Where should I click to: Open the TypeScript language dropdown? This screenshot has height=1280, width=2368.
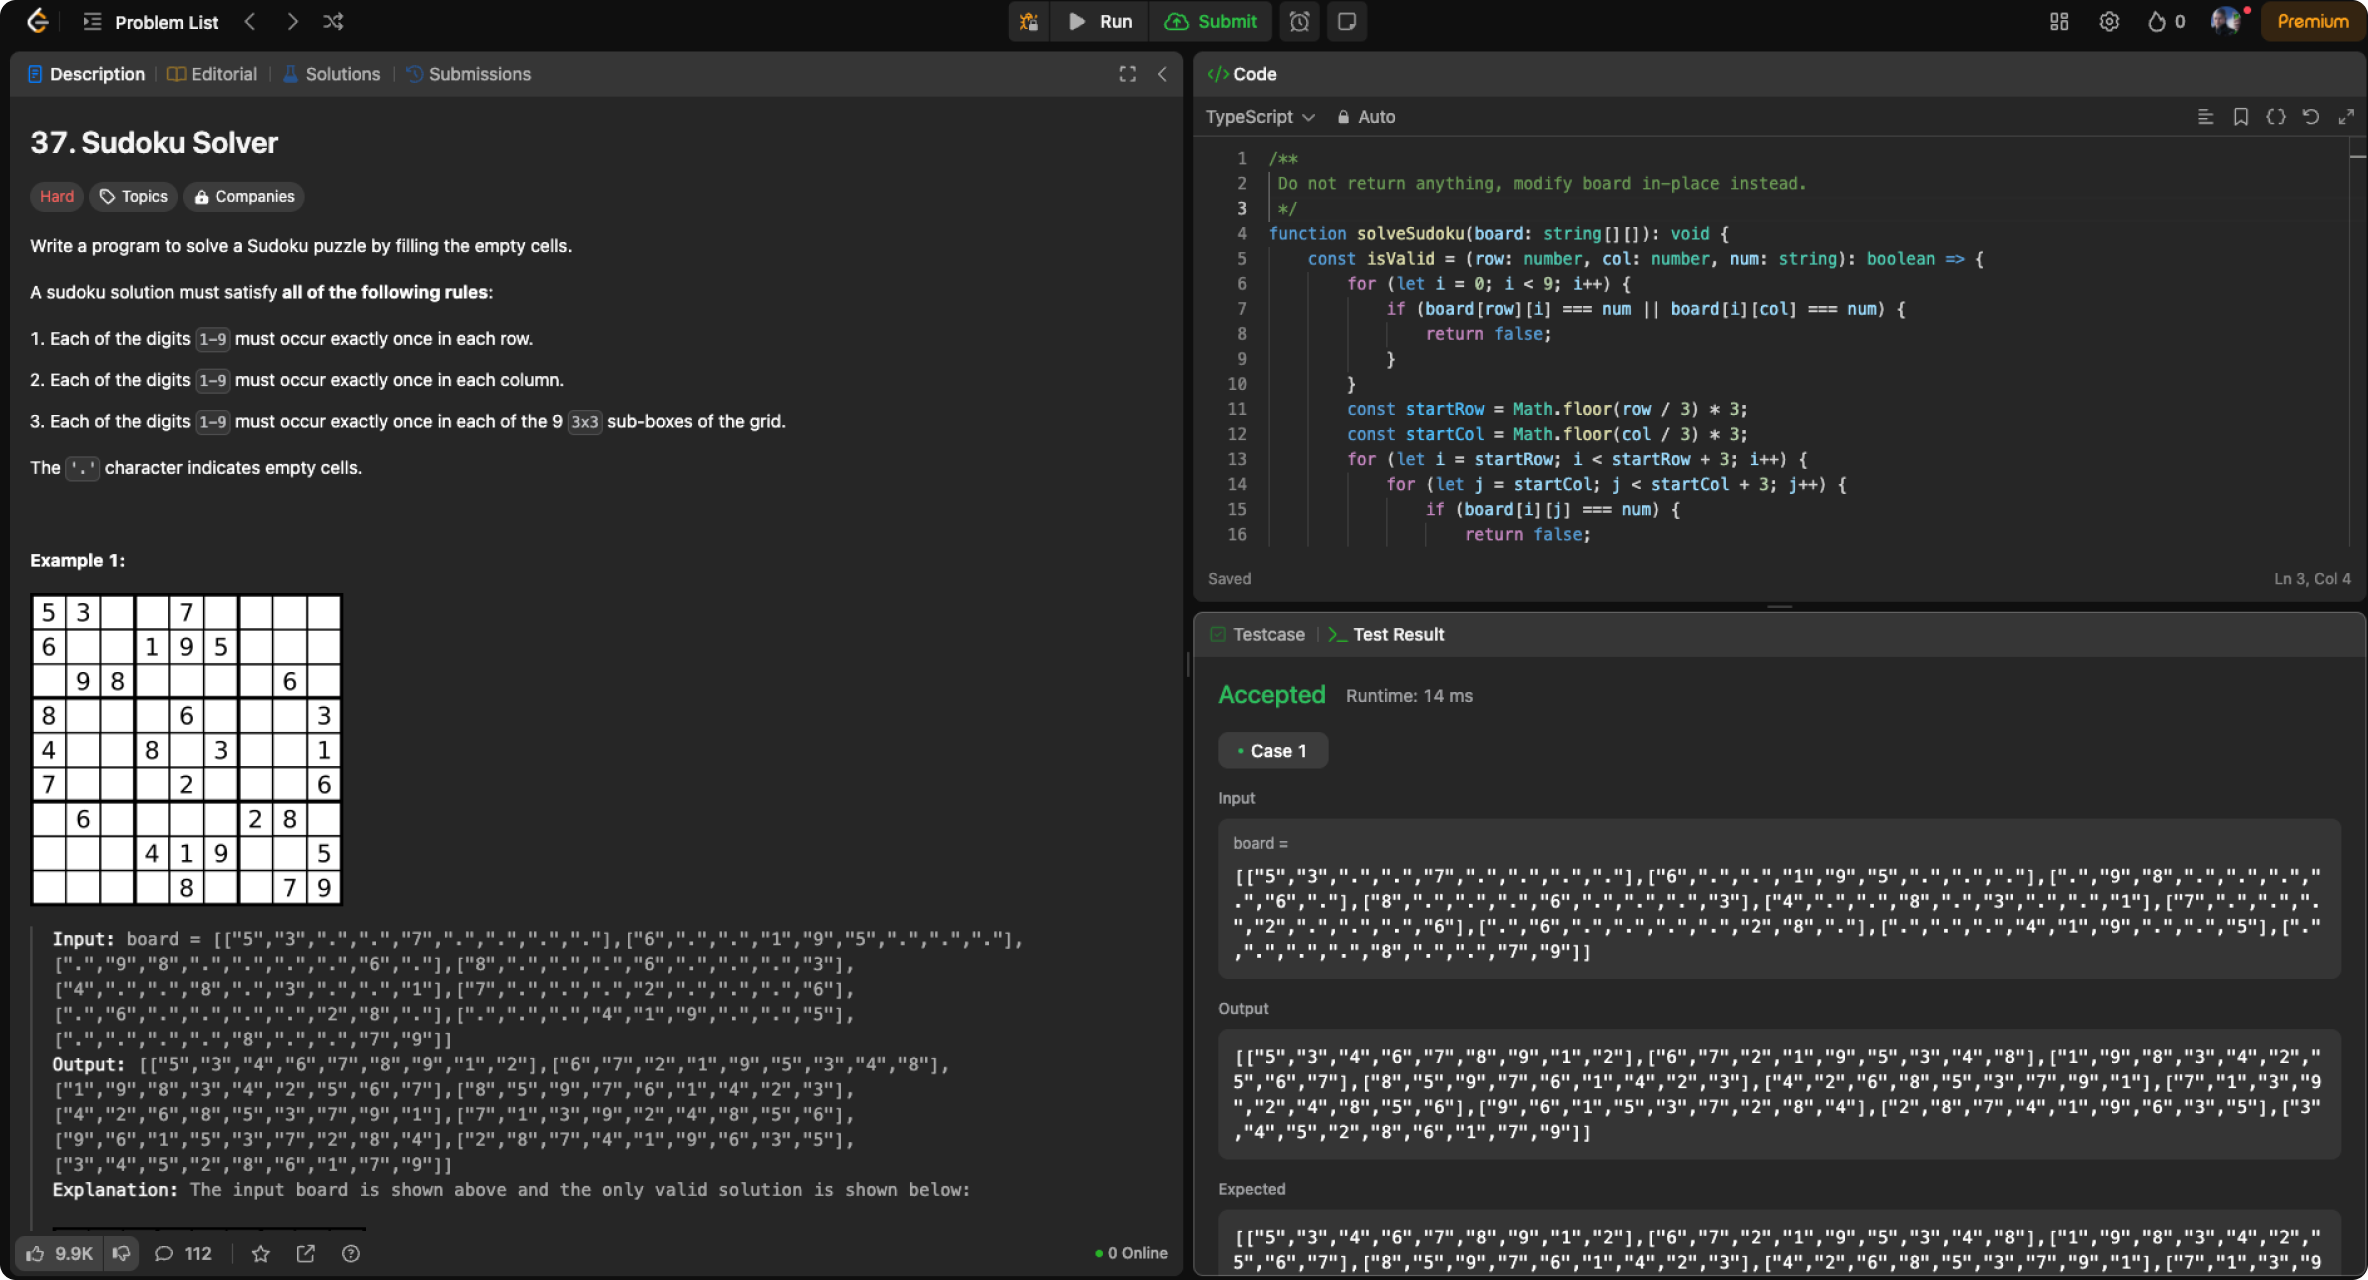1259,117
